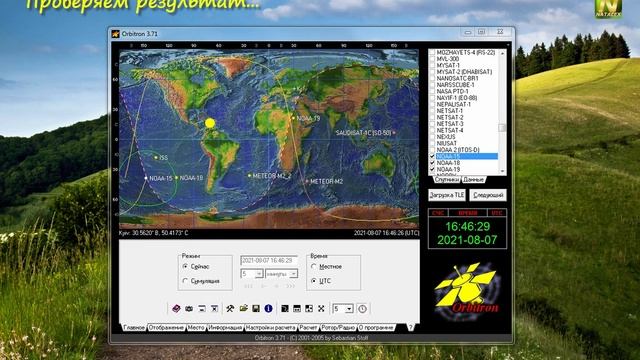Open the step value dropdown showing 5
This screenshot has height=360, width=640.
[259, 274]
